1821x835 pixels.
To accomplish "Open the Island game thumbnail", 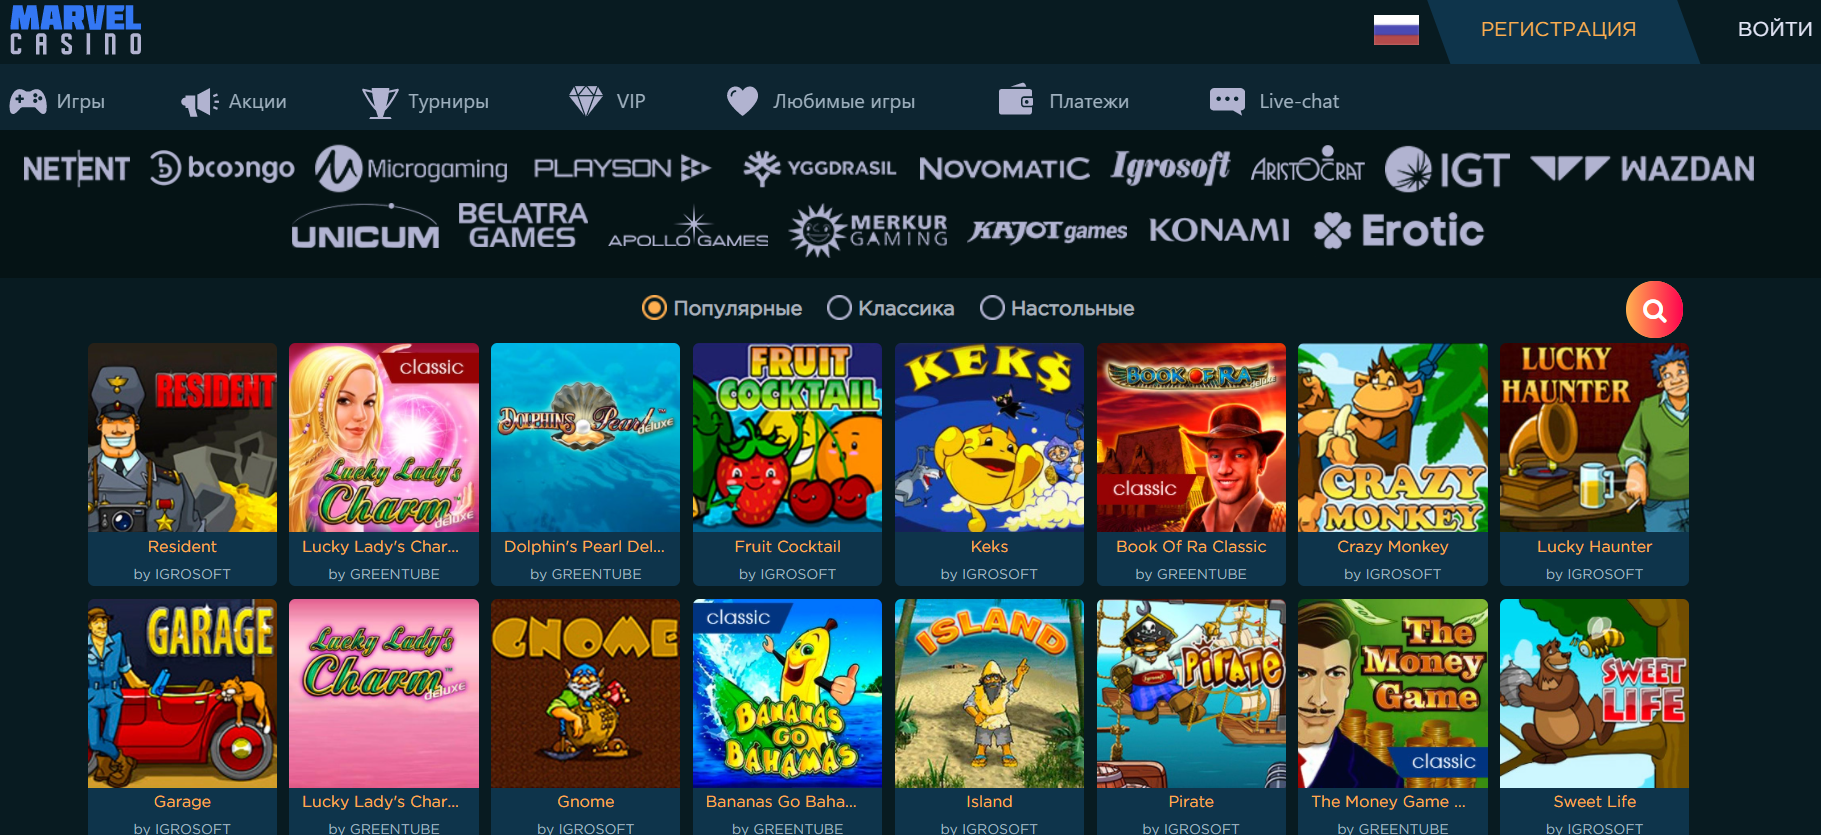I will click(989, 693).
